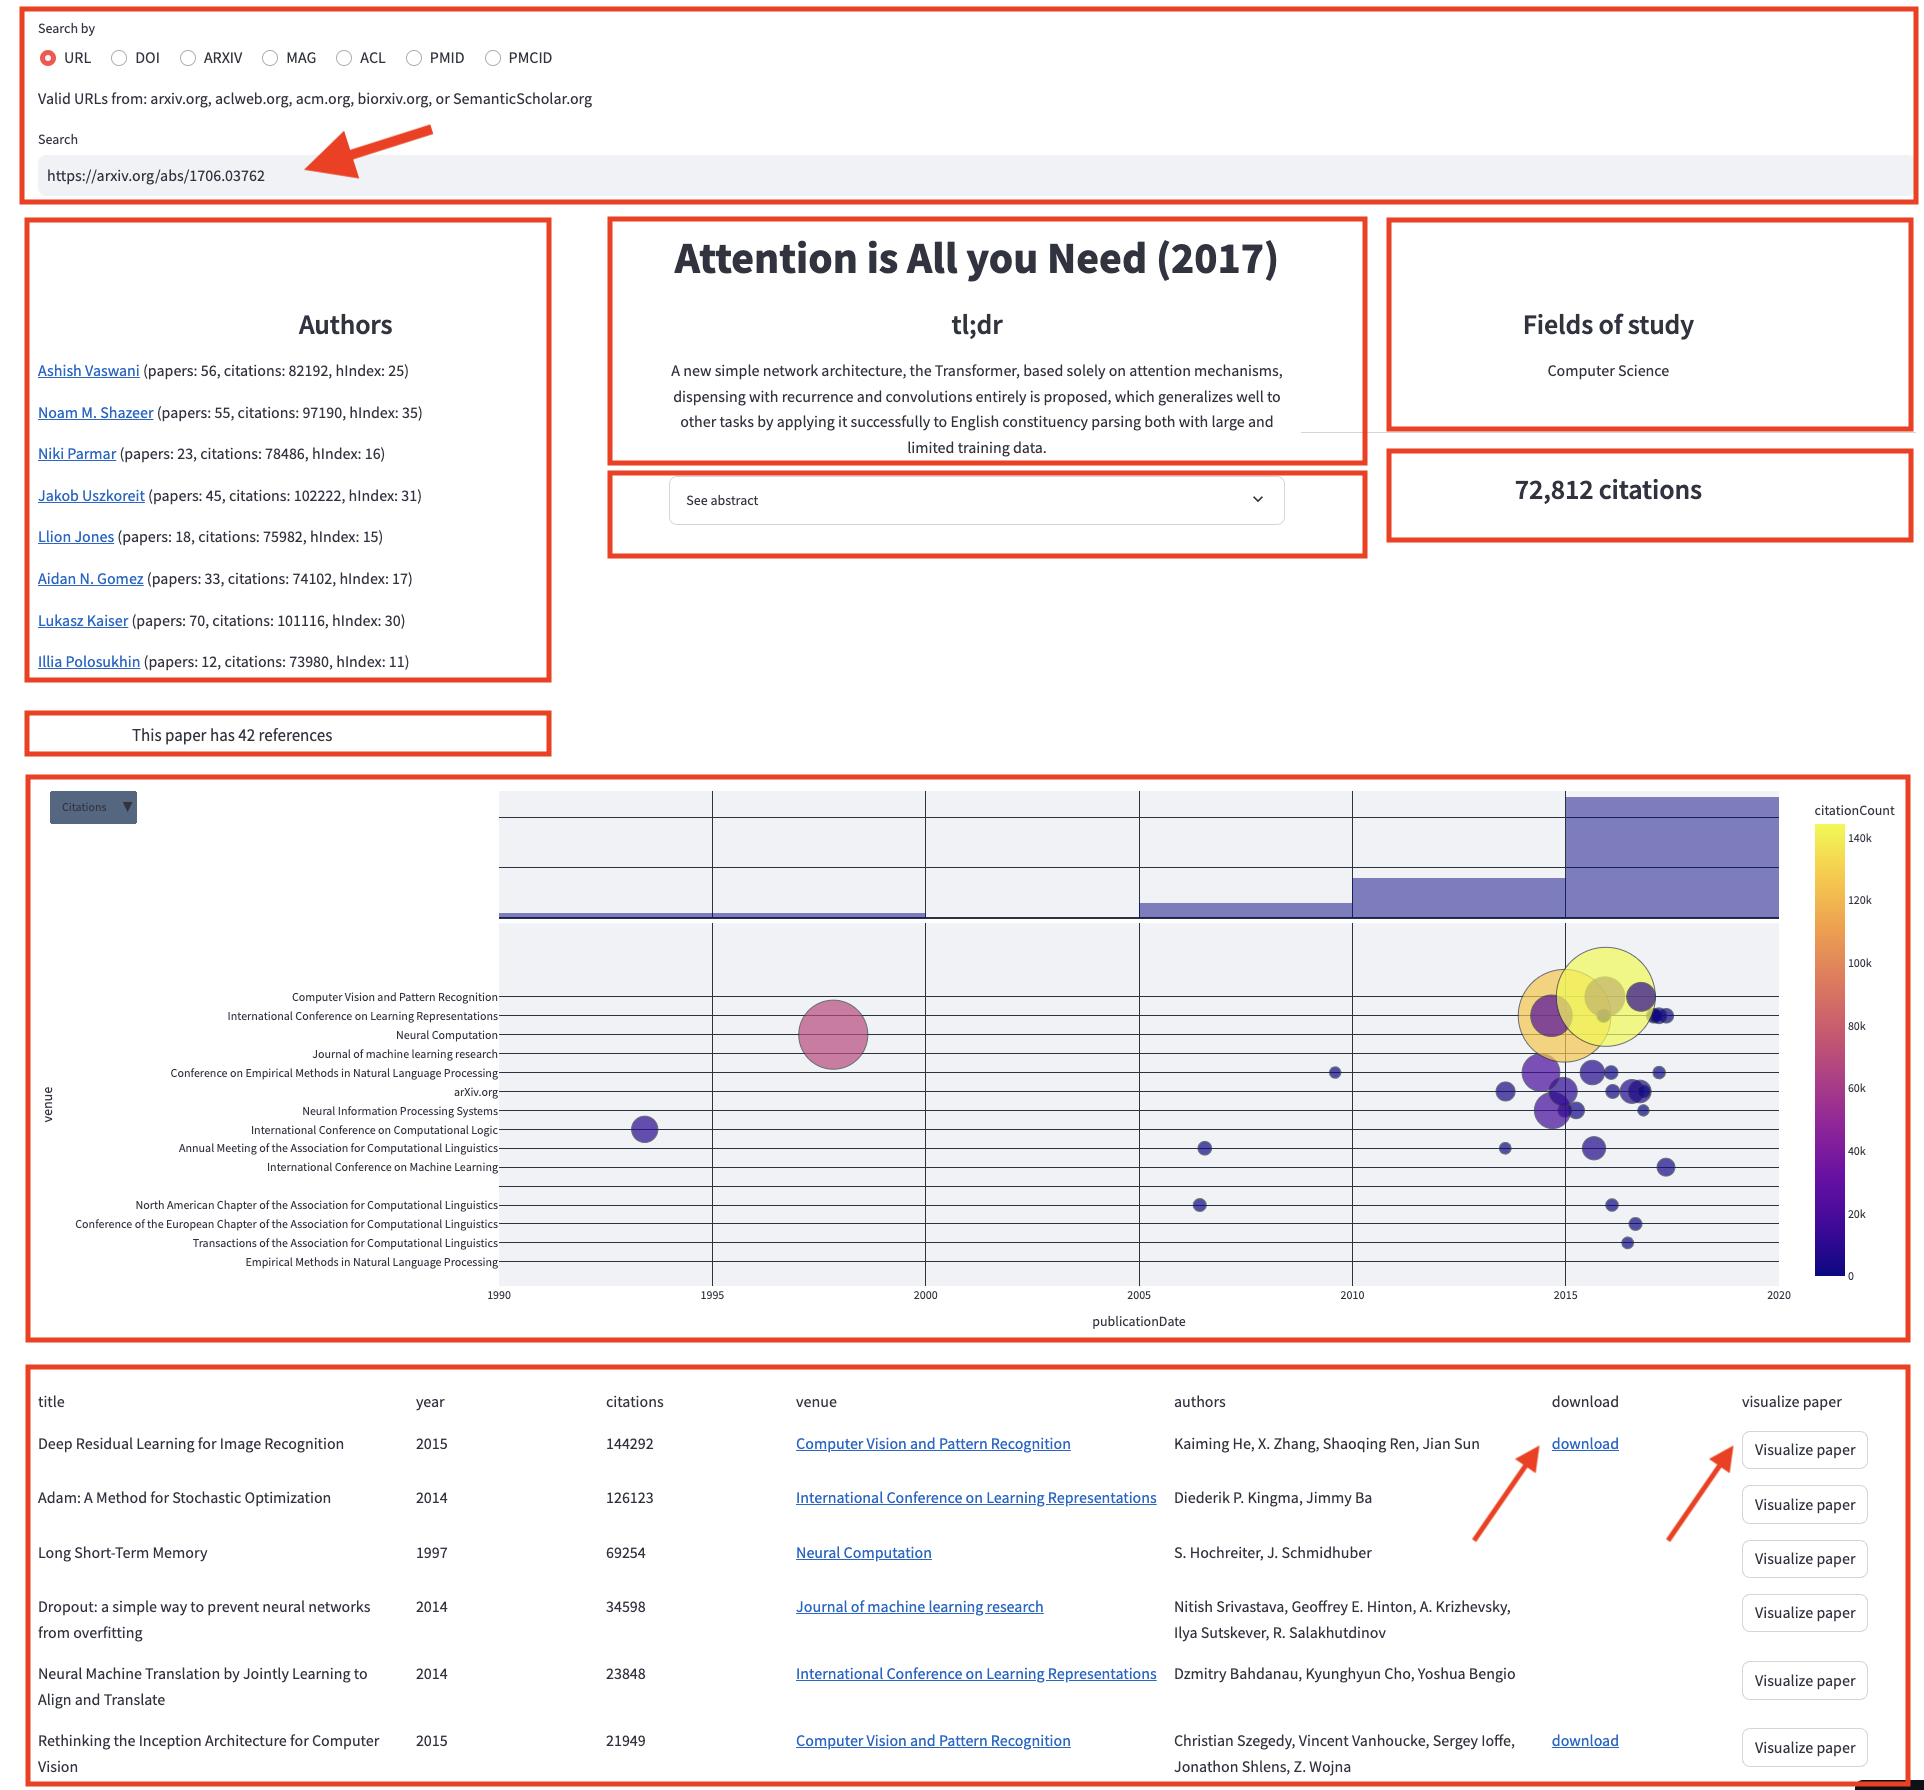Open the Citations dropdown on chart

93,807
